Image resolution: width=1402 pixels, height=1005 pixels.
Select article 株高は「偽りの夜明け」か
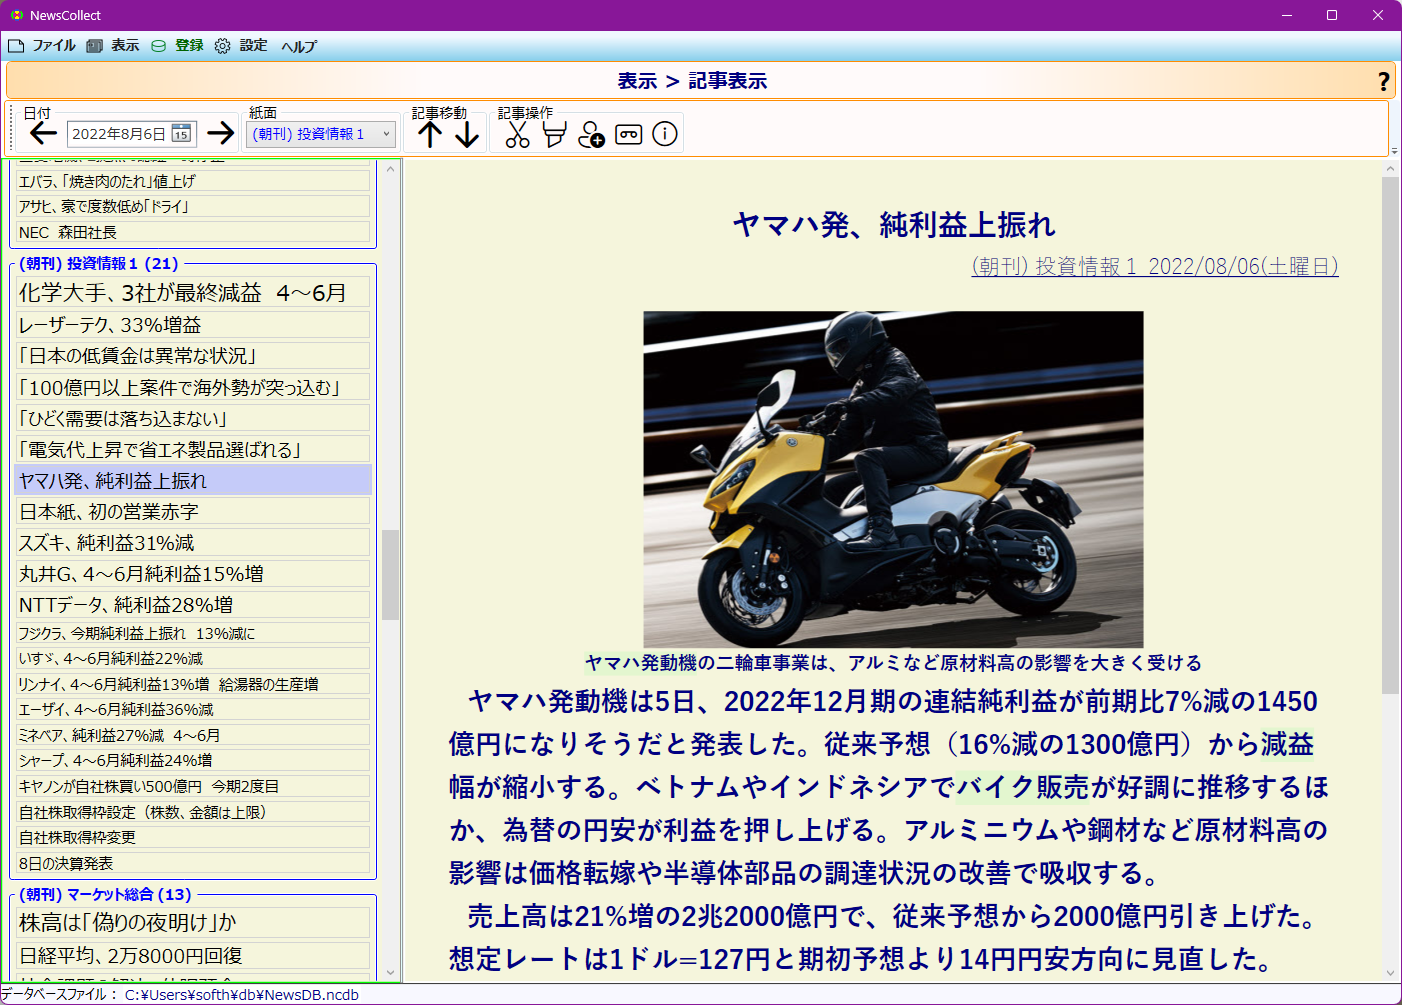coord(193,923)
